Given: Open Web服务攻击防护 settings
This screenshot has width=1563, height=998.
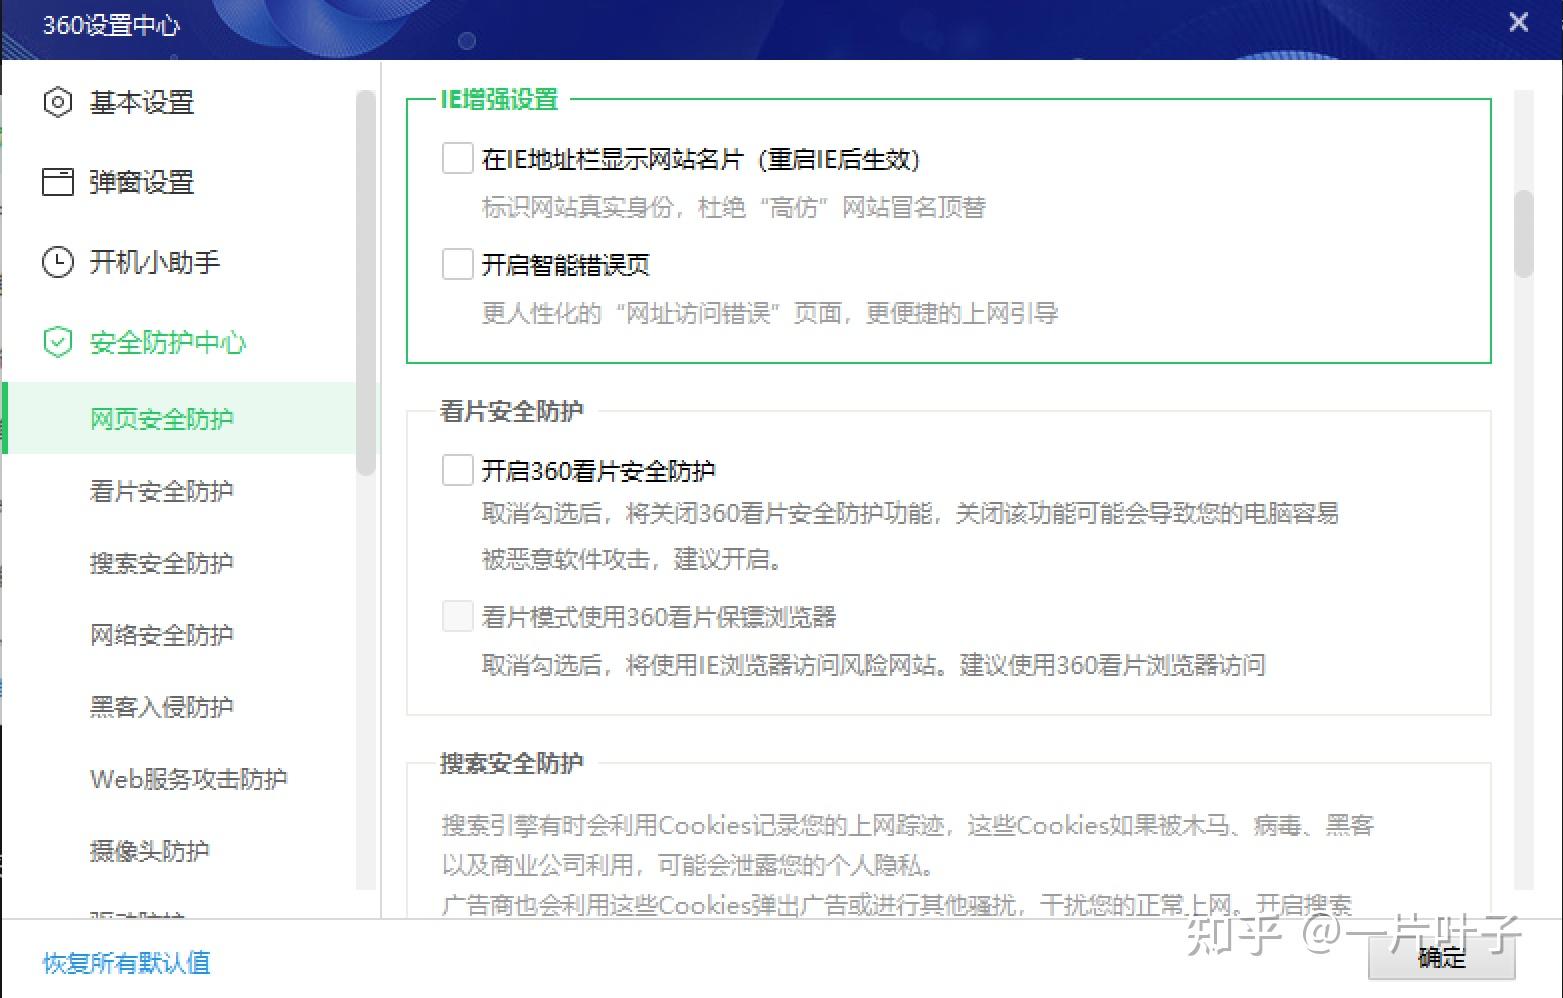Looking at the screenshot, I should pos(188,778).
